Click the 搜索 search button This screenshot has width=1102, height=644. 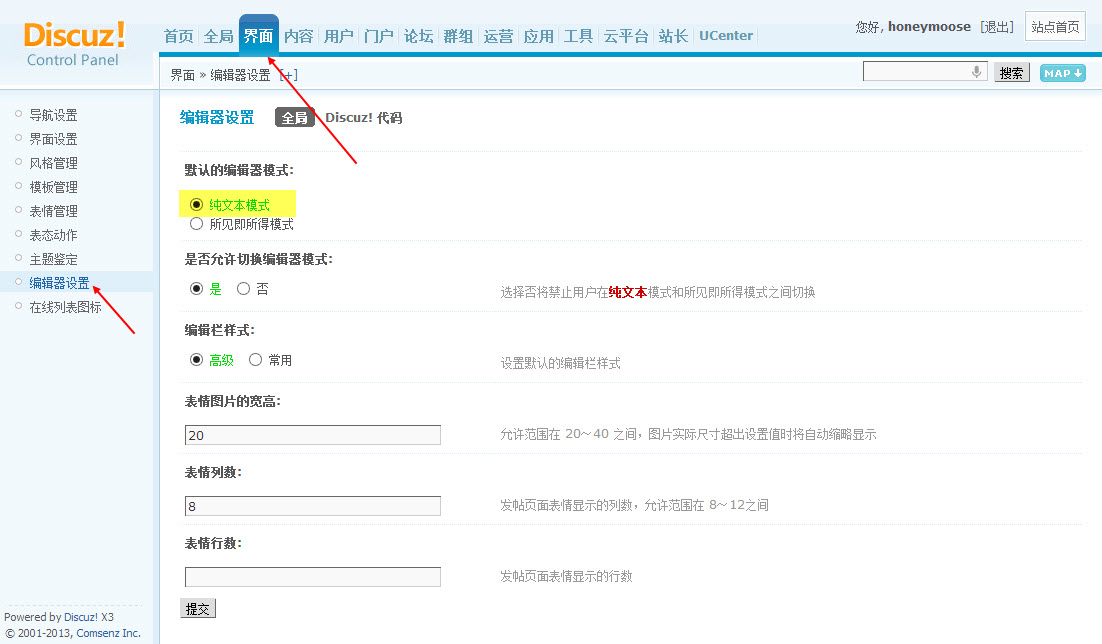[1011, 73]
